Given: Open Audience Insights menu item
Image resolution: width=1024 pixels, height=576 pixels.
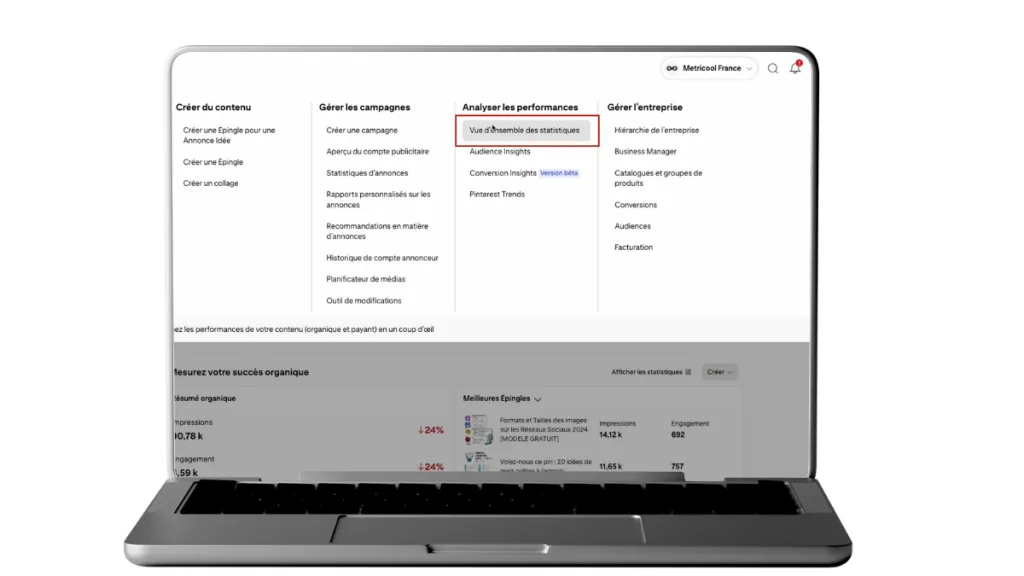Looking at the screenshot, I should pyautogui.click(x=500, y=152).
